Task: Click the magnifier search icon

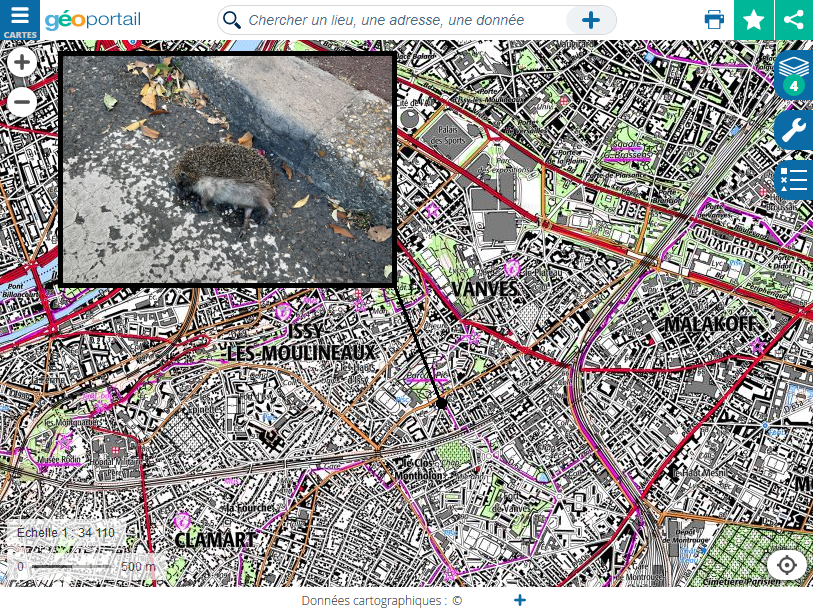Action: (x=232, y=20)
